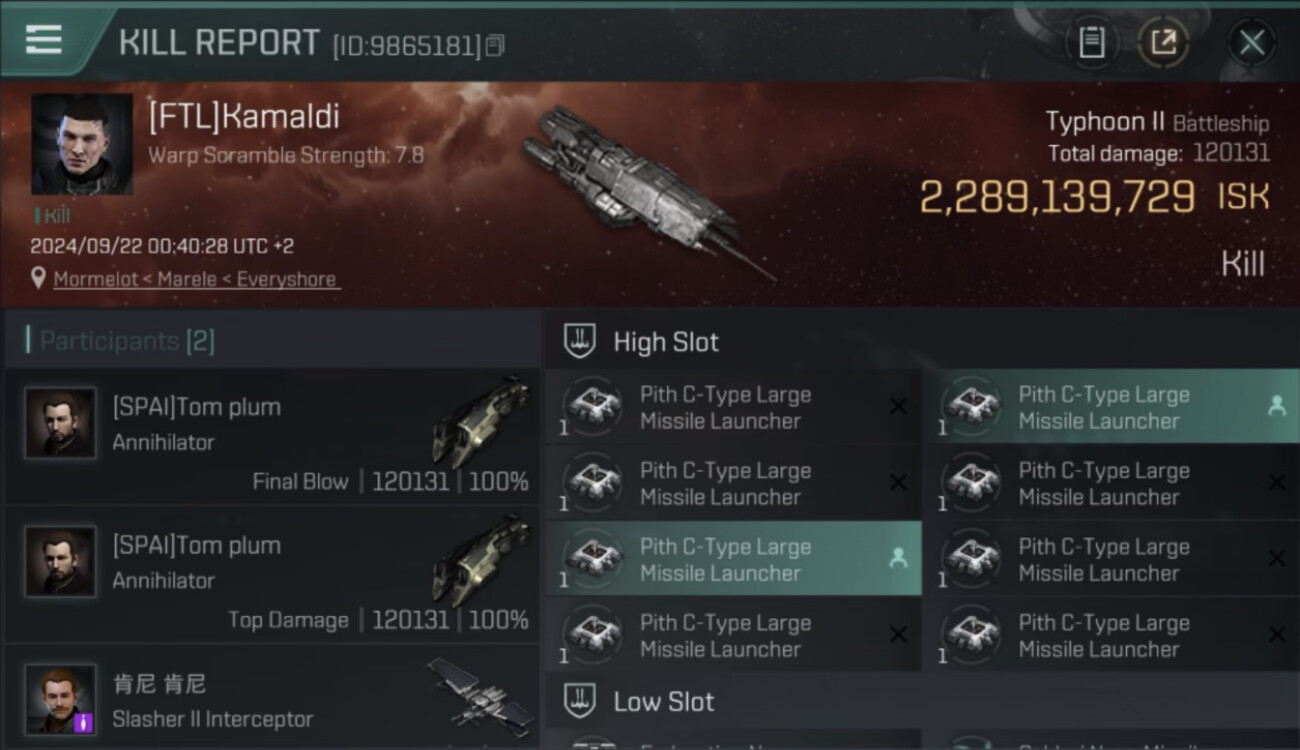Viewport: 1300px width, 750px height.
Task: Close the kill report window
Action: (1251, 42)
